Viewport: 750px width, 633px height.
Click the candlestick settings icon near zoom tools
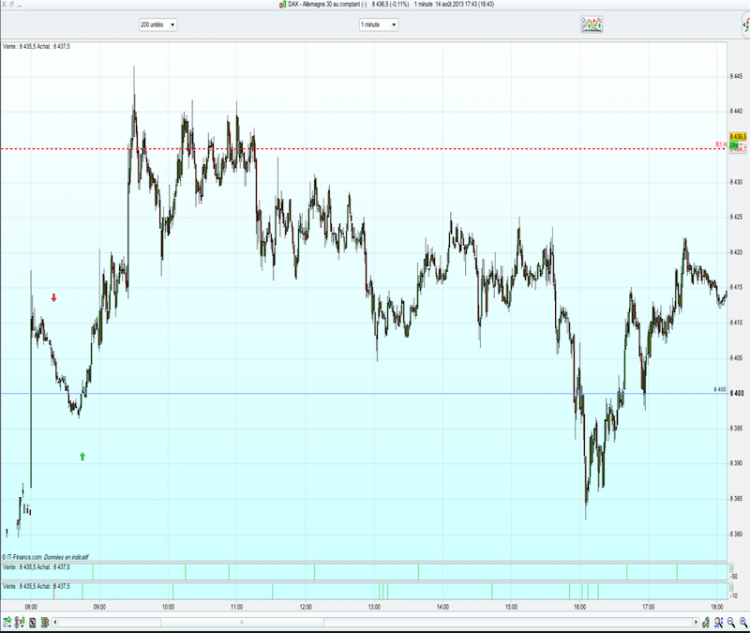[x=706, y=622]
